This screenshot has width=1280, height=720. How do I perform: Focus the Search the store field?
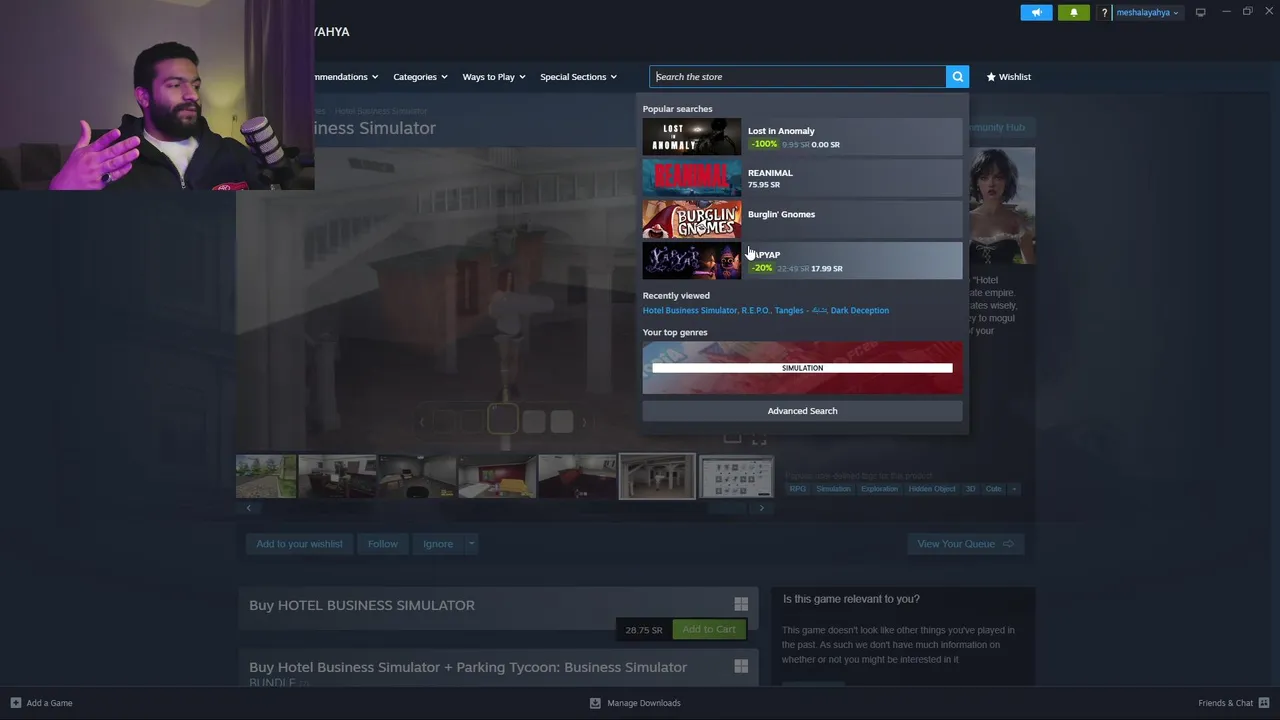point(798,77)
